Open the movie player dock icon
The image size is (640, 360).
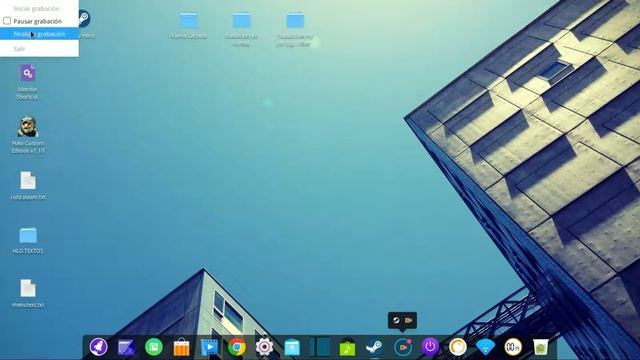tap(209, 347)
